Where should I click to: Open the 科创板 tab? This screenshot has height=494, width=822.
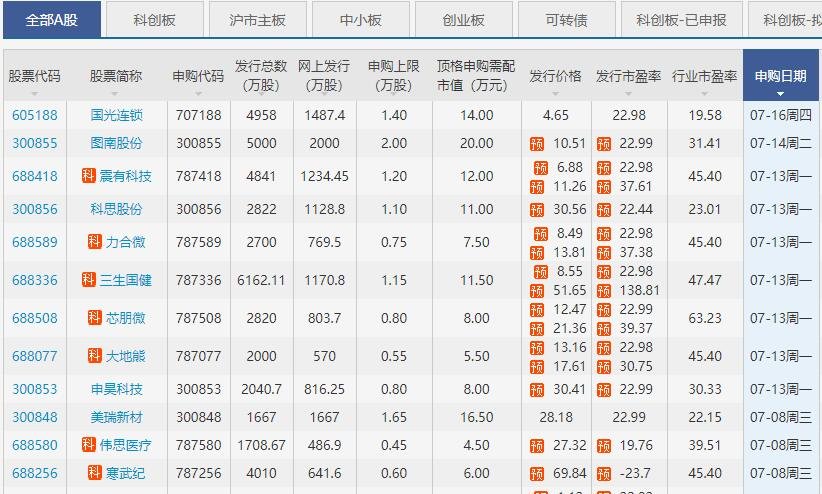(155, 20)
